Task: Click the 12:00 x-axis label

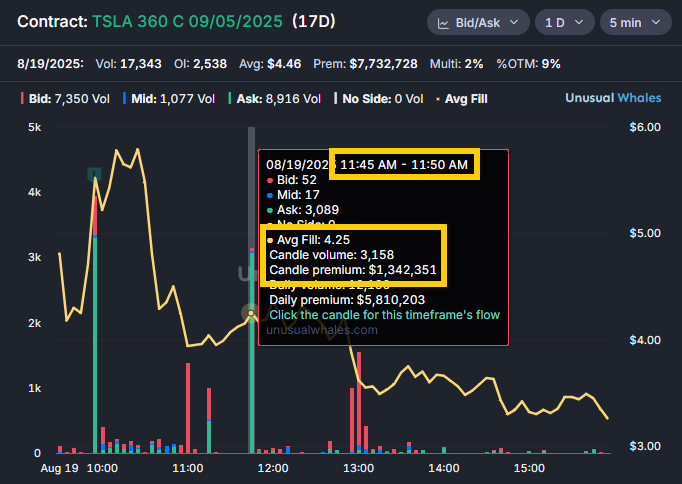Action: click(273, 468)
